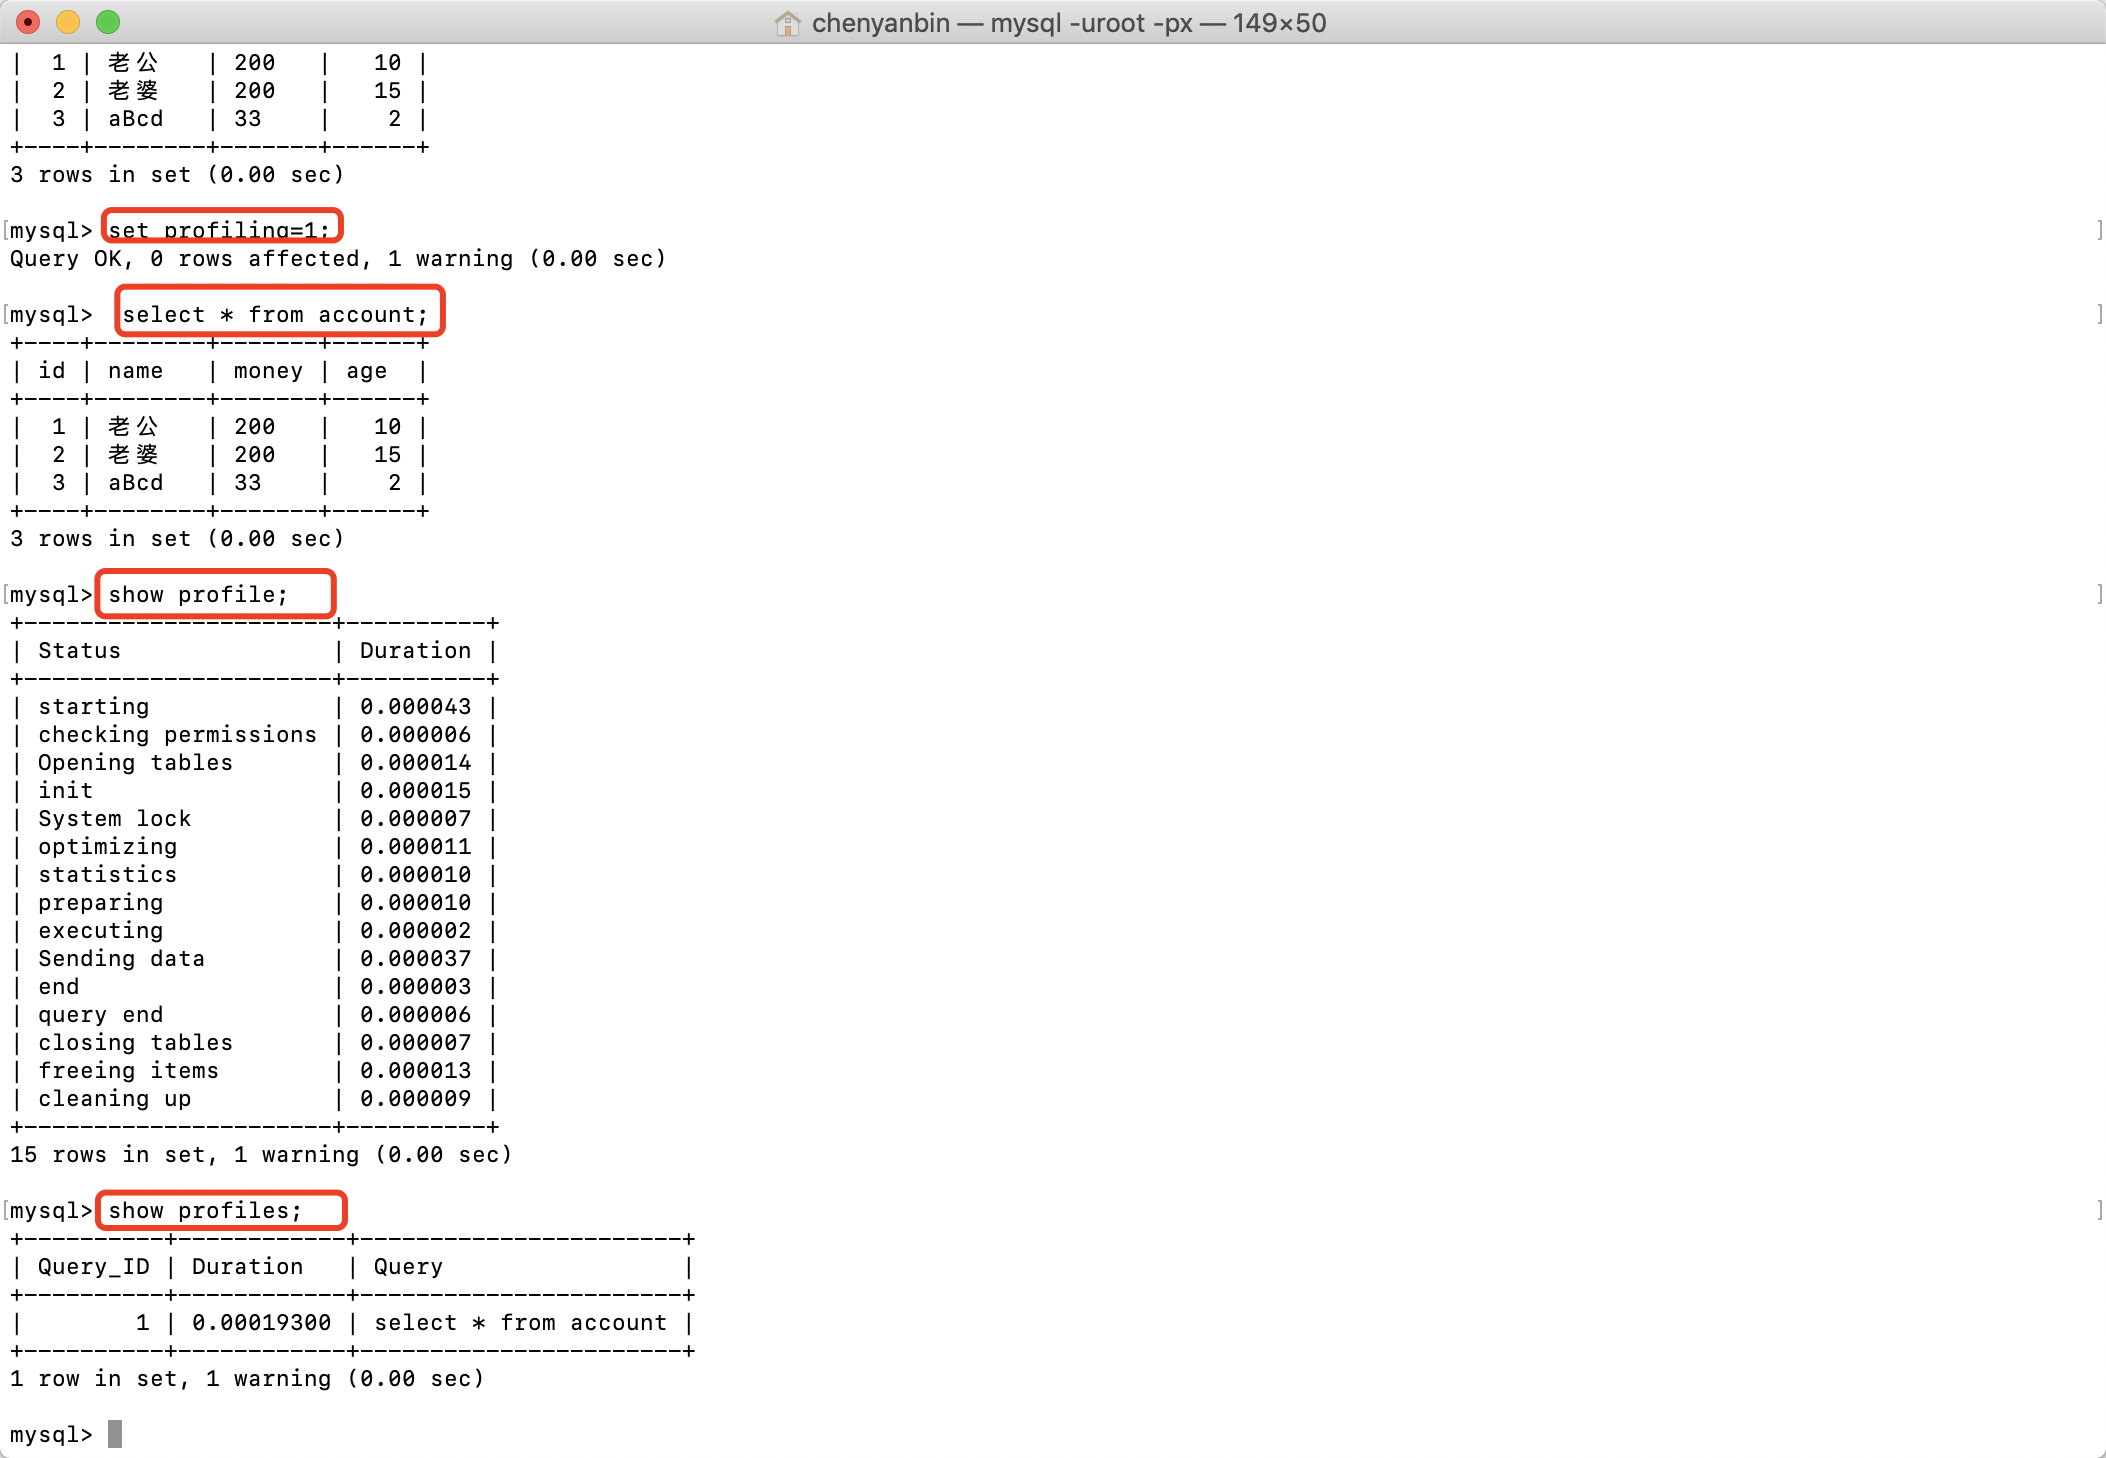Click the 'Opening tables' status row
Viewport: 2106px width, 1458px height.
point(255,763)
